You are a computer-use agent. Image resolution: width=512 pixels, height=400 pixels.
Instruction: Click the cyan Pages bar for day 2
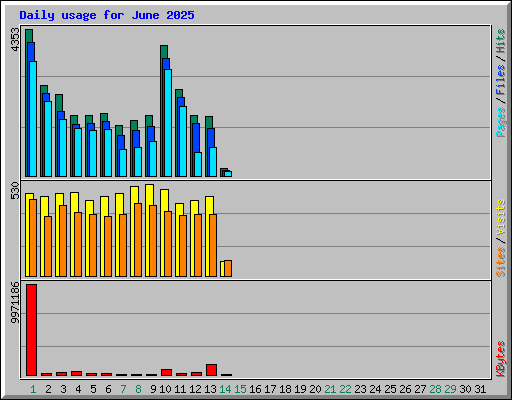click(x=48, y=139)
